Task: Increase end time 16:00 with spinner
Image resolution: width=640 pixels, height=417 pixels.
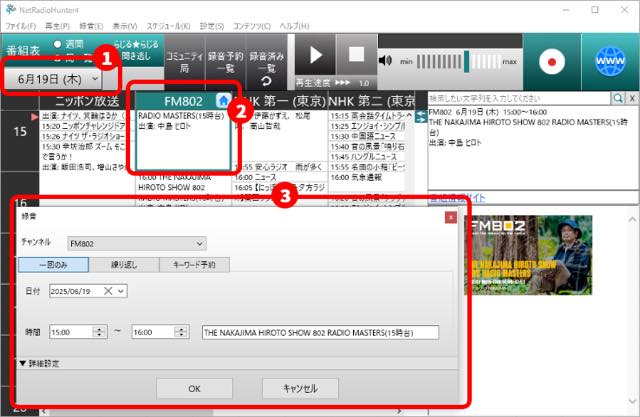Action: 181,329
